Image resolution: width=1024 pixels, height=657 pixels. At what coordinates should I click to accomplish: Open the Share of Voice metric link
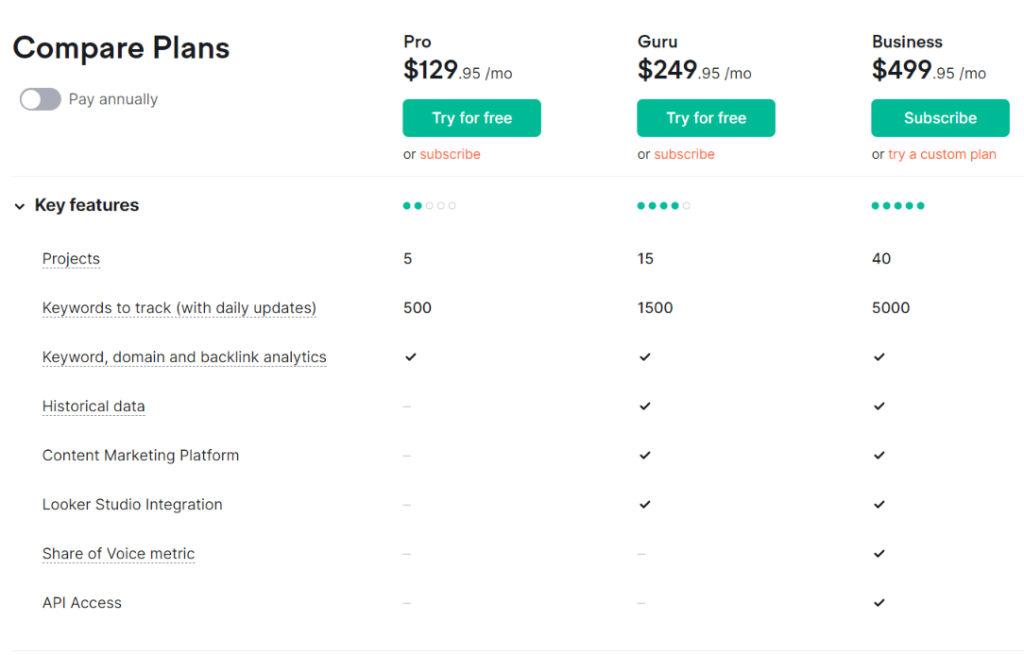pyautogui.click(x=118, y=553)
